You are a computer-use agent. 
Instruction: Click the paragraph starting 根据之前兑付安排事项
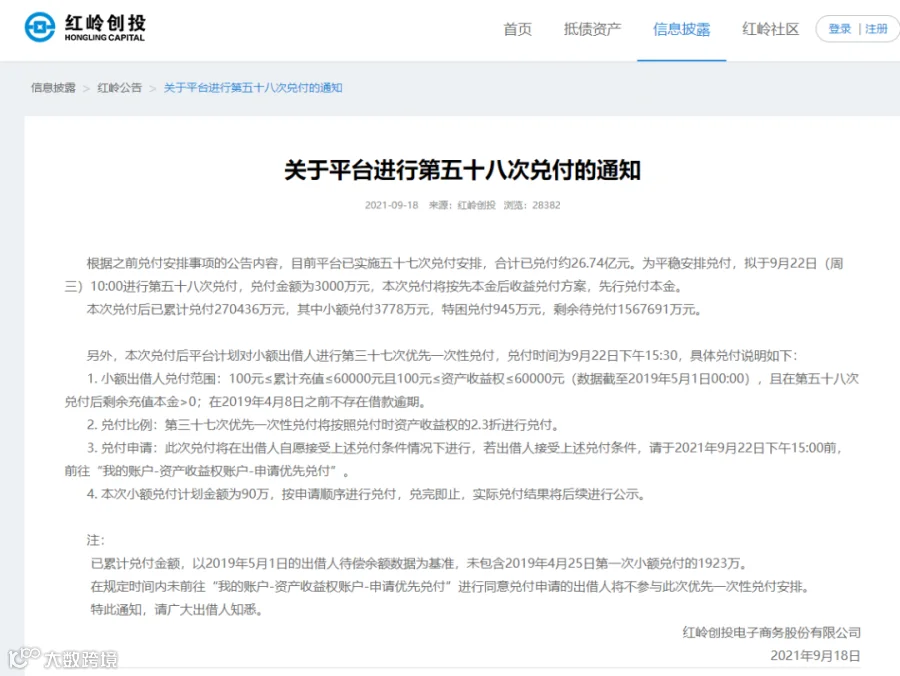[x=454, y=275]
